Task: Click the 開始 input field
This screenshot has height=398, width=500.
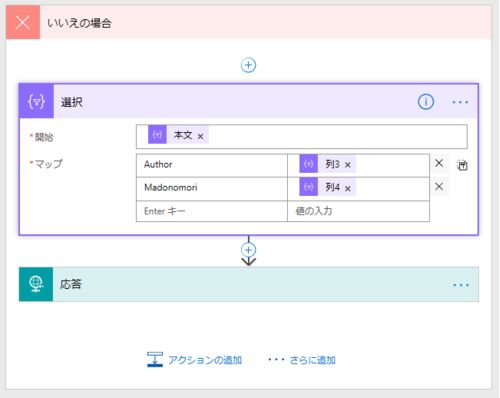Action: coord(302,137)
